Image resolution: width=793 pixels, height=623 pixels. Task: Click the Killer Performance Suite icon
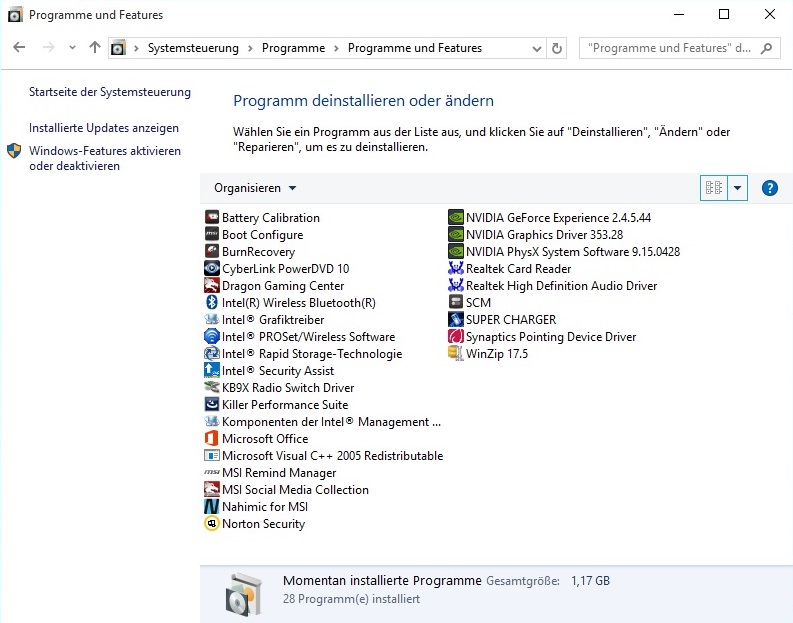click(211, 405)
